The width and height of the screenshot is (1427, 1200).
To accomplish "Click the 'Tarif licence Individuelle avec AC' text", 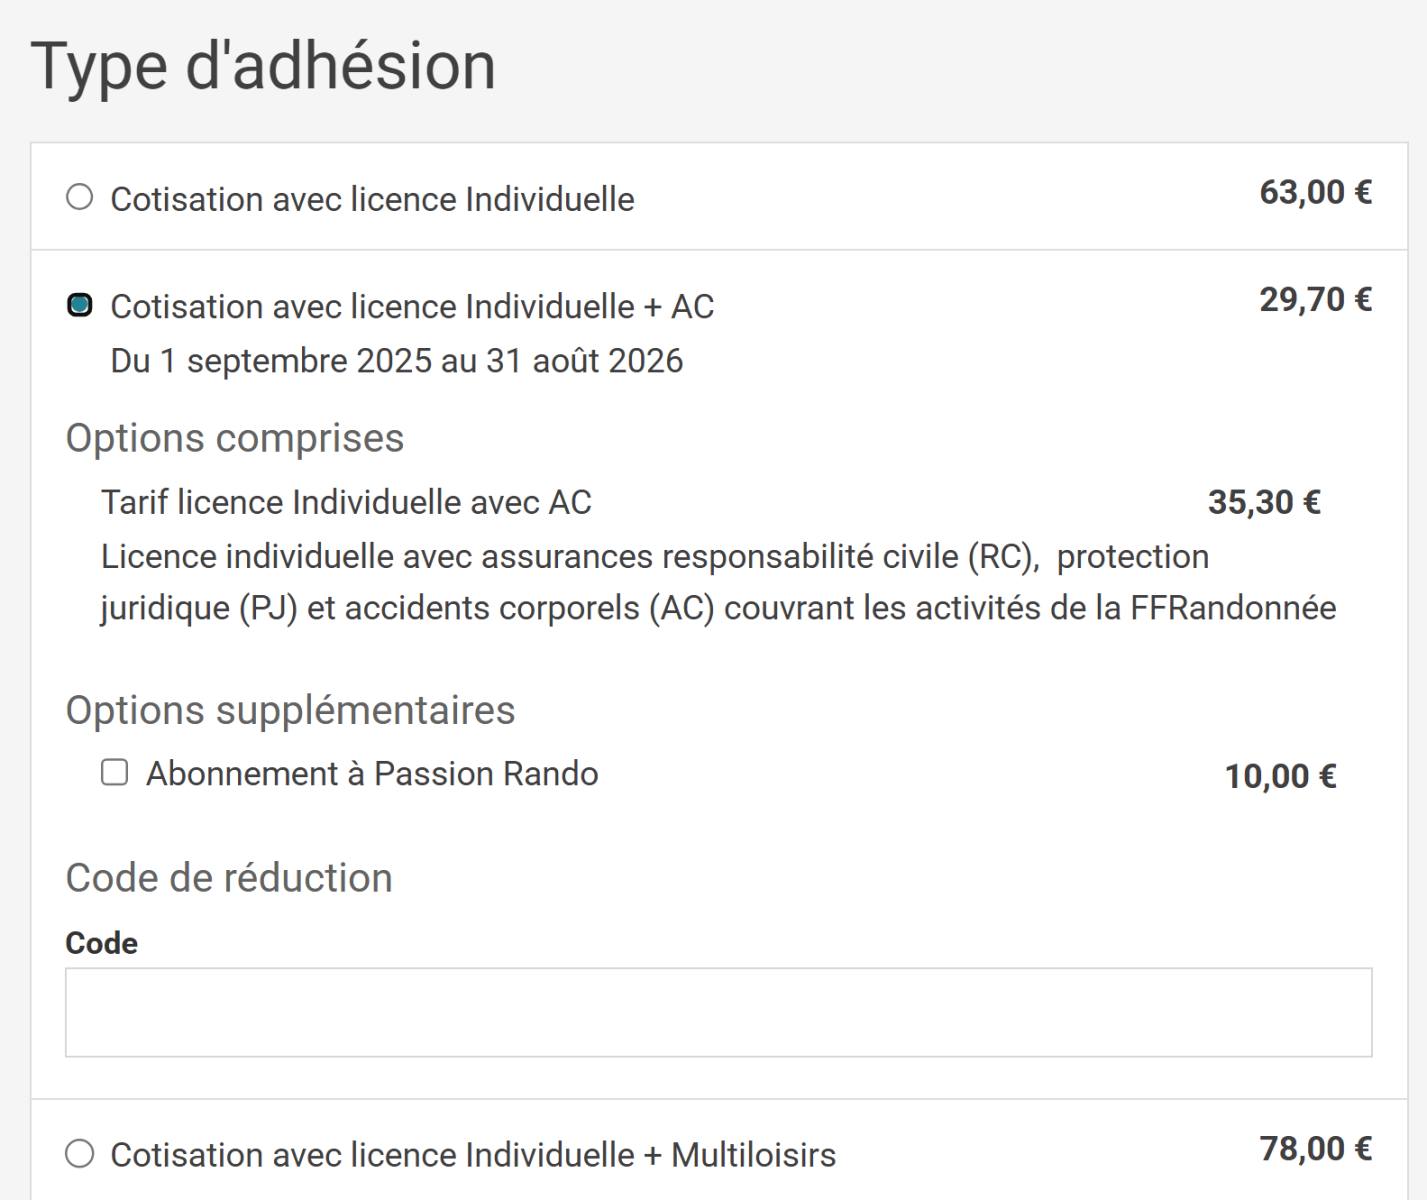I will [346, 502].
